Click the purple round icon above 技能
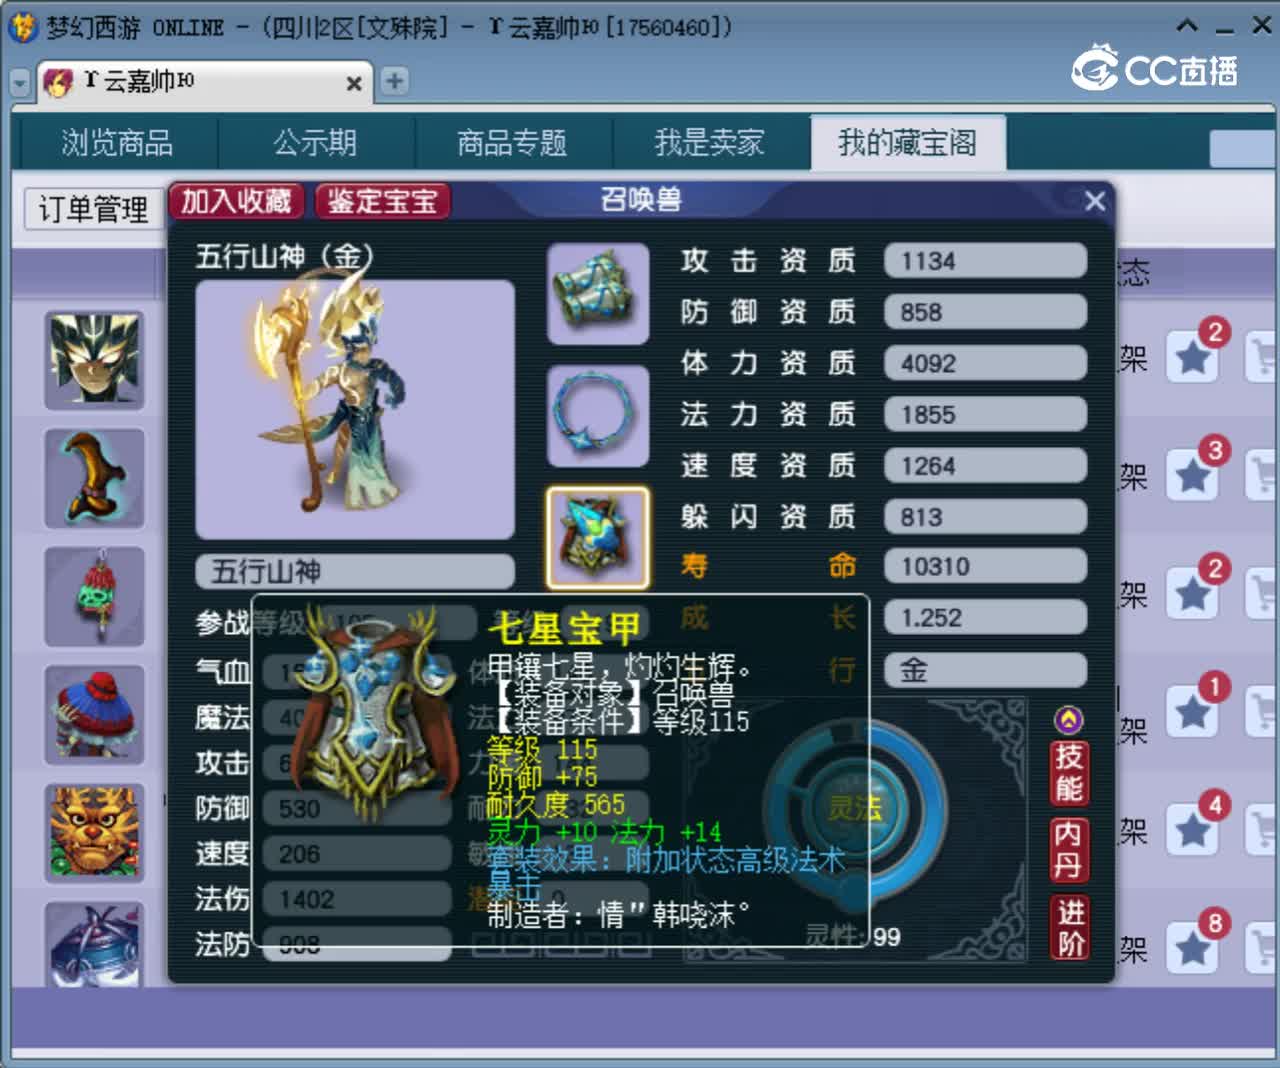Viewport: 1280px width, 1068px height. (x=1069, y=719)
